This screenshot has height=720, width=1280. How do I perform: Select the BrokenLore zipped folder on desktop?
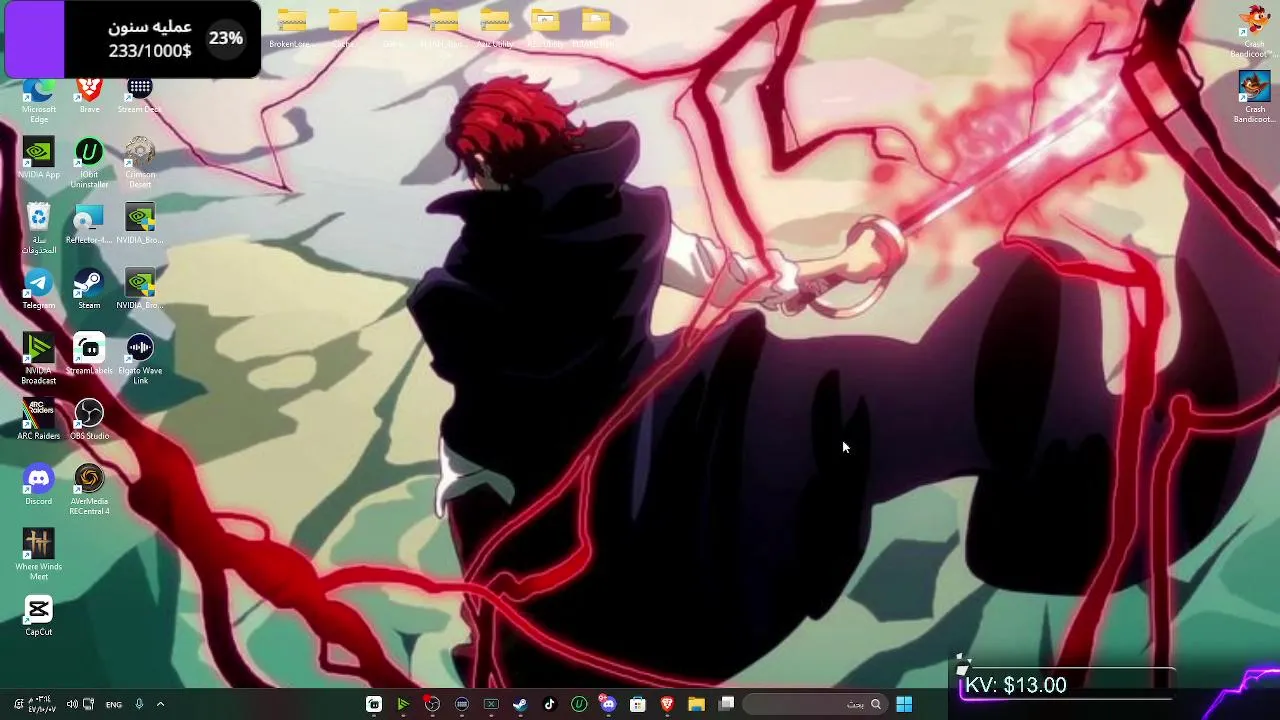(x=291, y=28)
